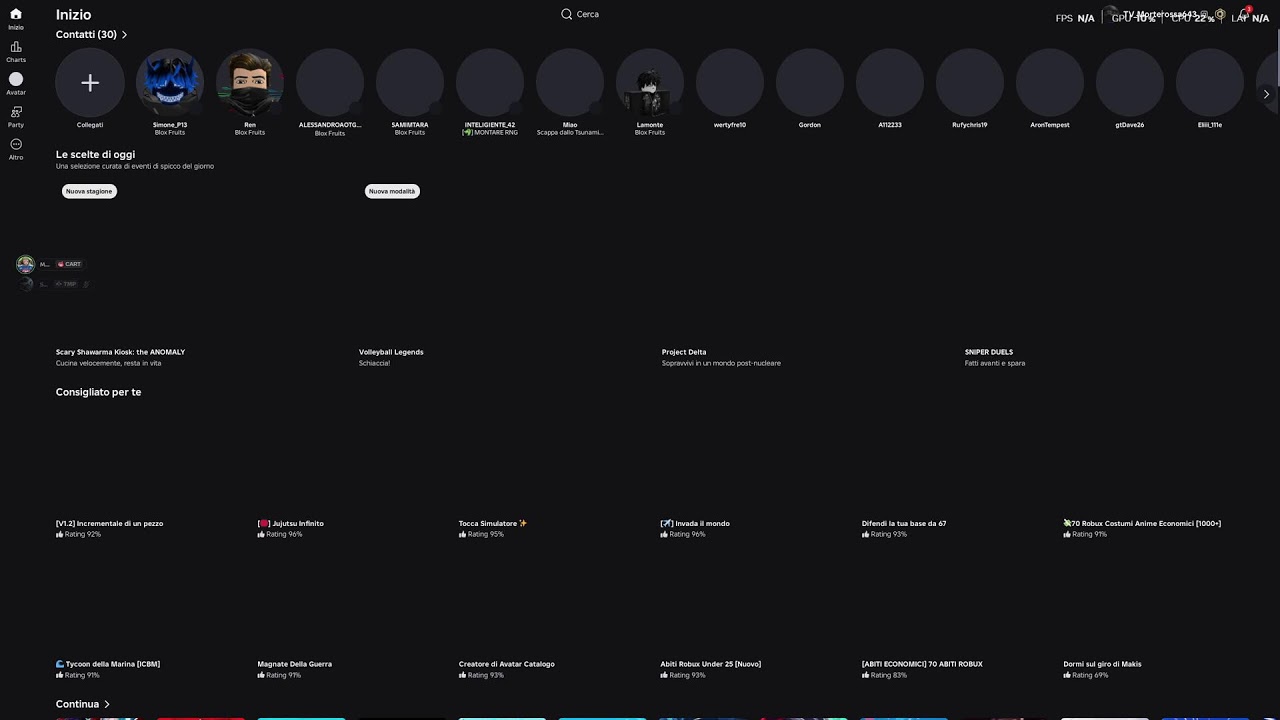Open Magnate Della Guerra game

coord(294,664)
